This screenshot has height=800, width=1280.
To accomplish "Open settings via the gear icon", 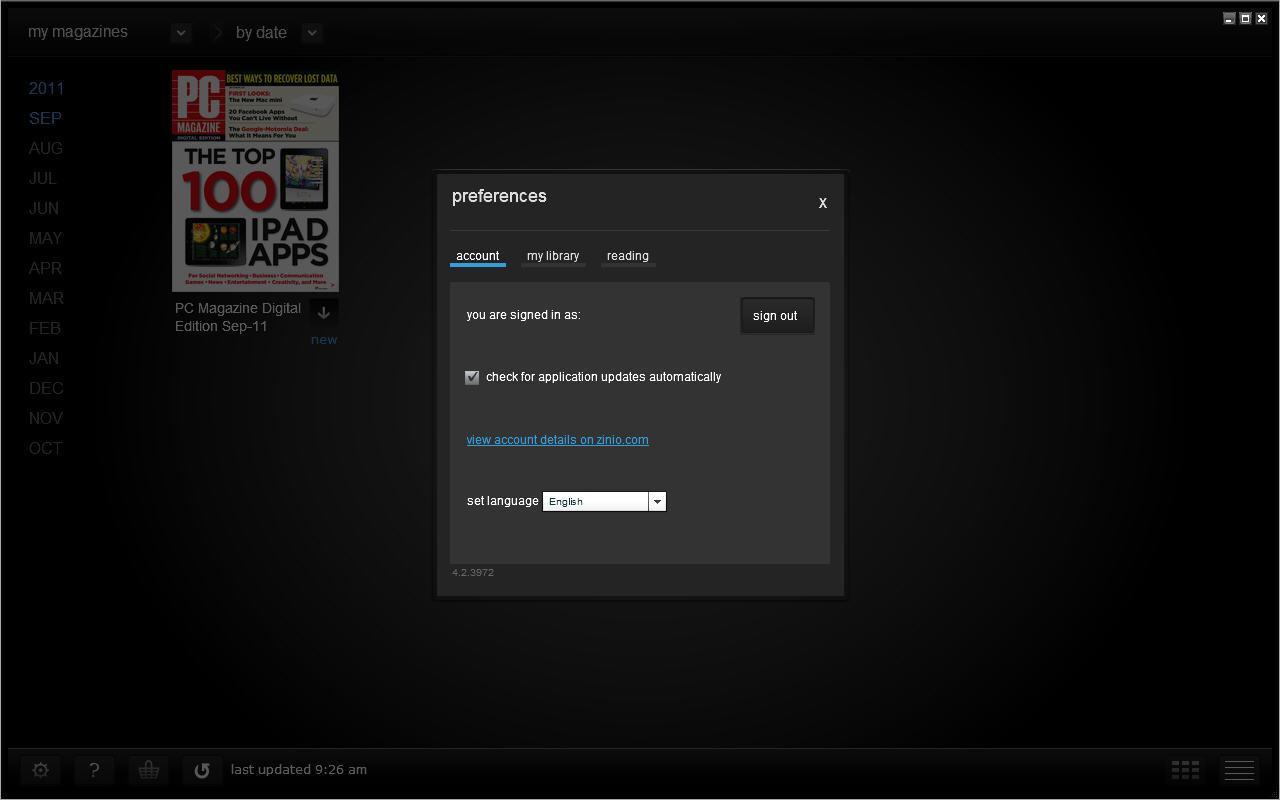I will [x=41, y=770].
